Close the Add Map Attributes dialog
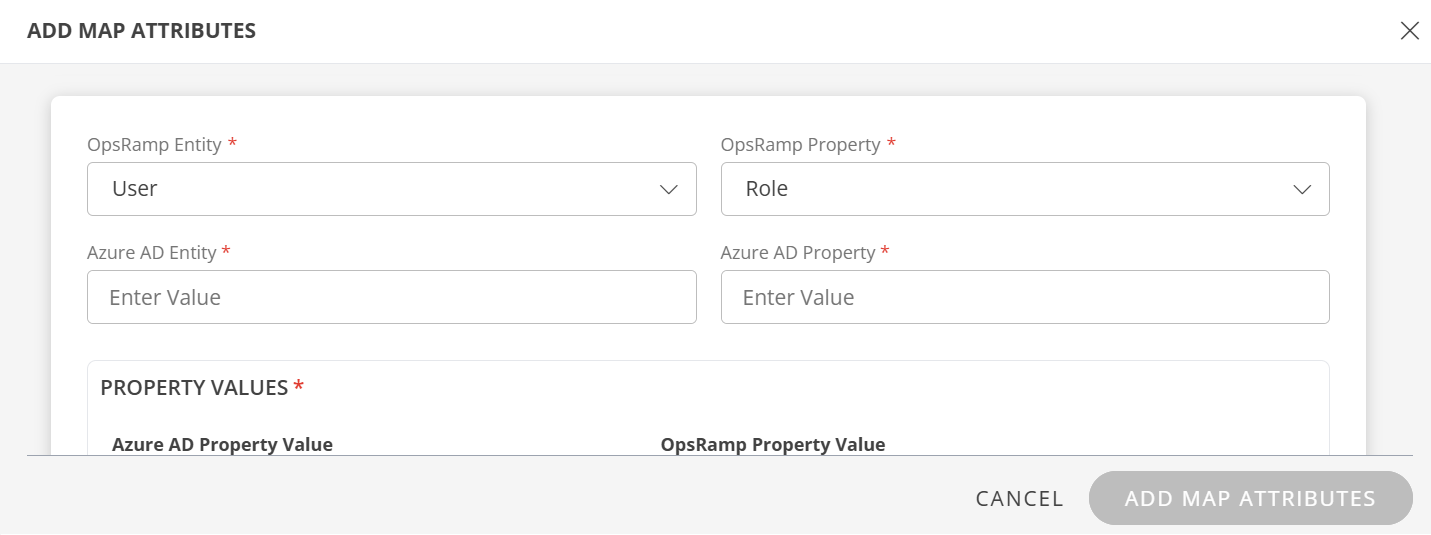 click(x=1409, y=31)
